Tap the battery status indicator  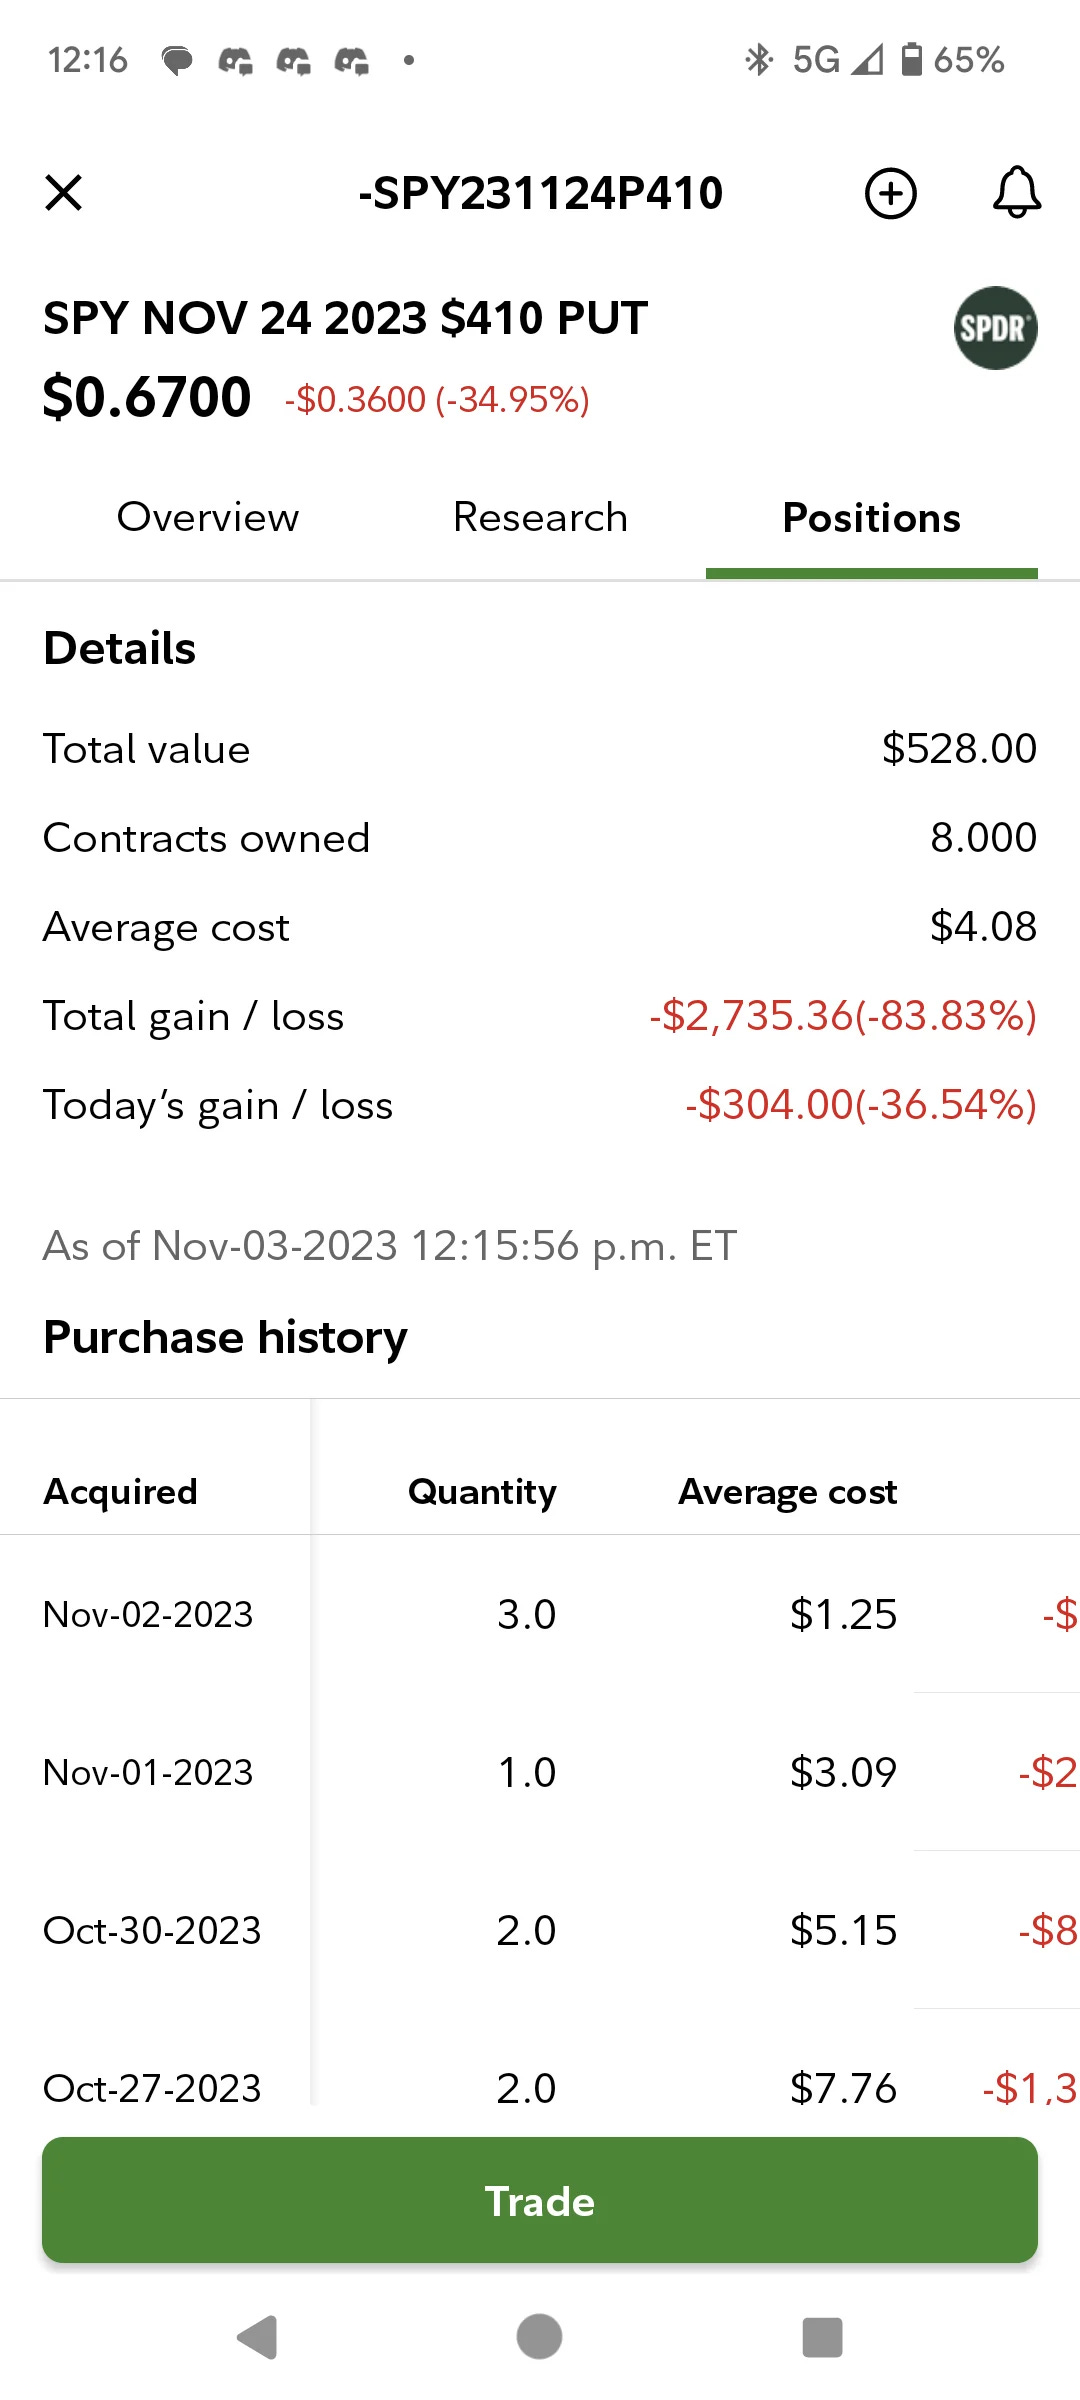coord(912,60)
